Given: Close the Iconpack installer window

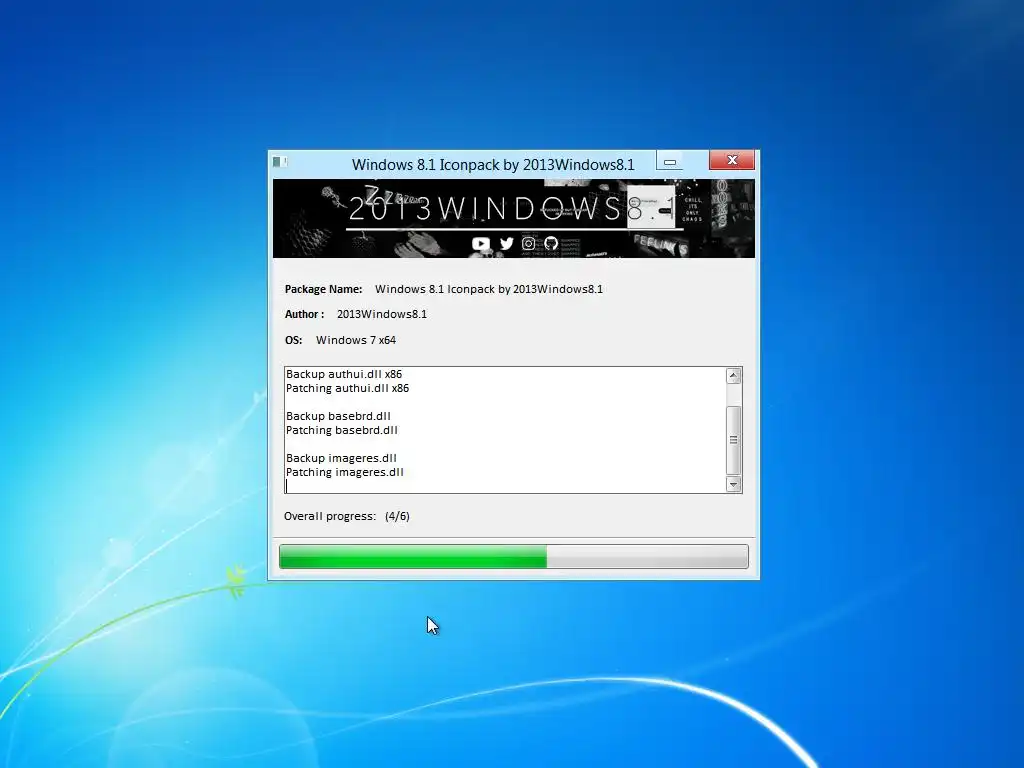Looking at the screenshot, I should tap(731, 160).
